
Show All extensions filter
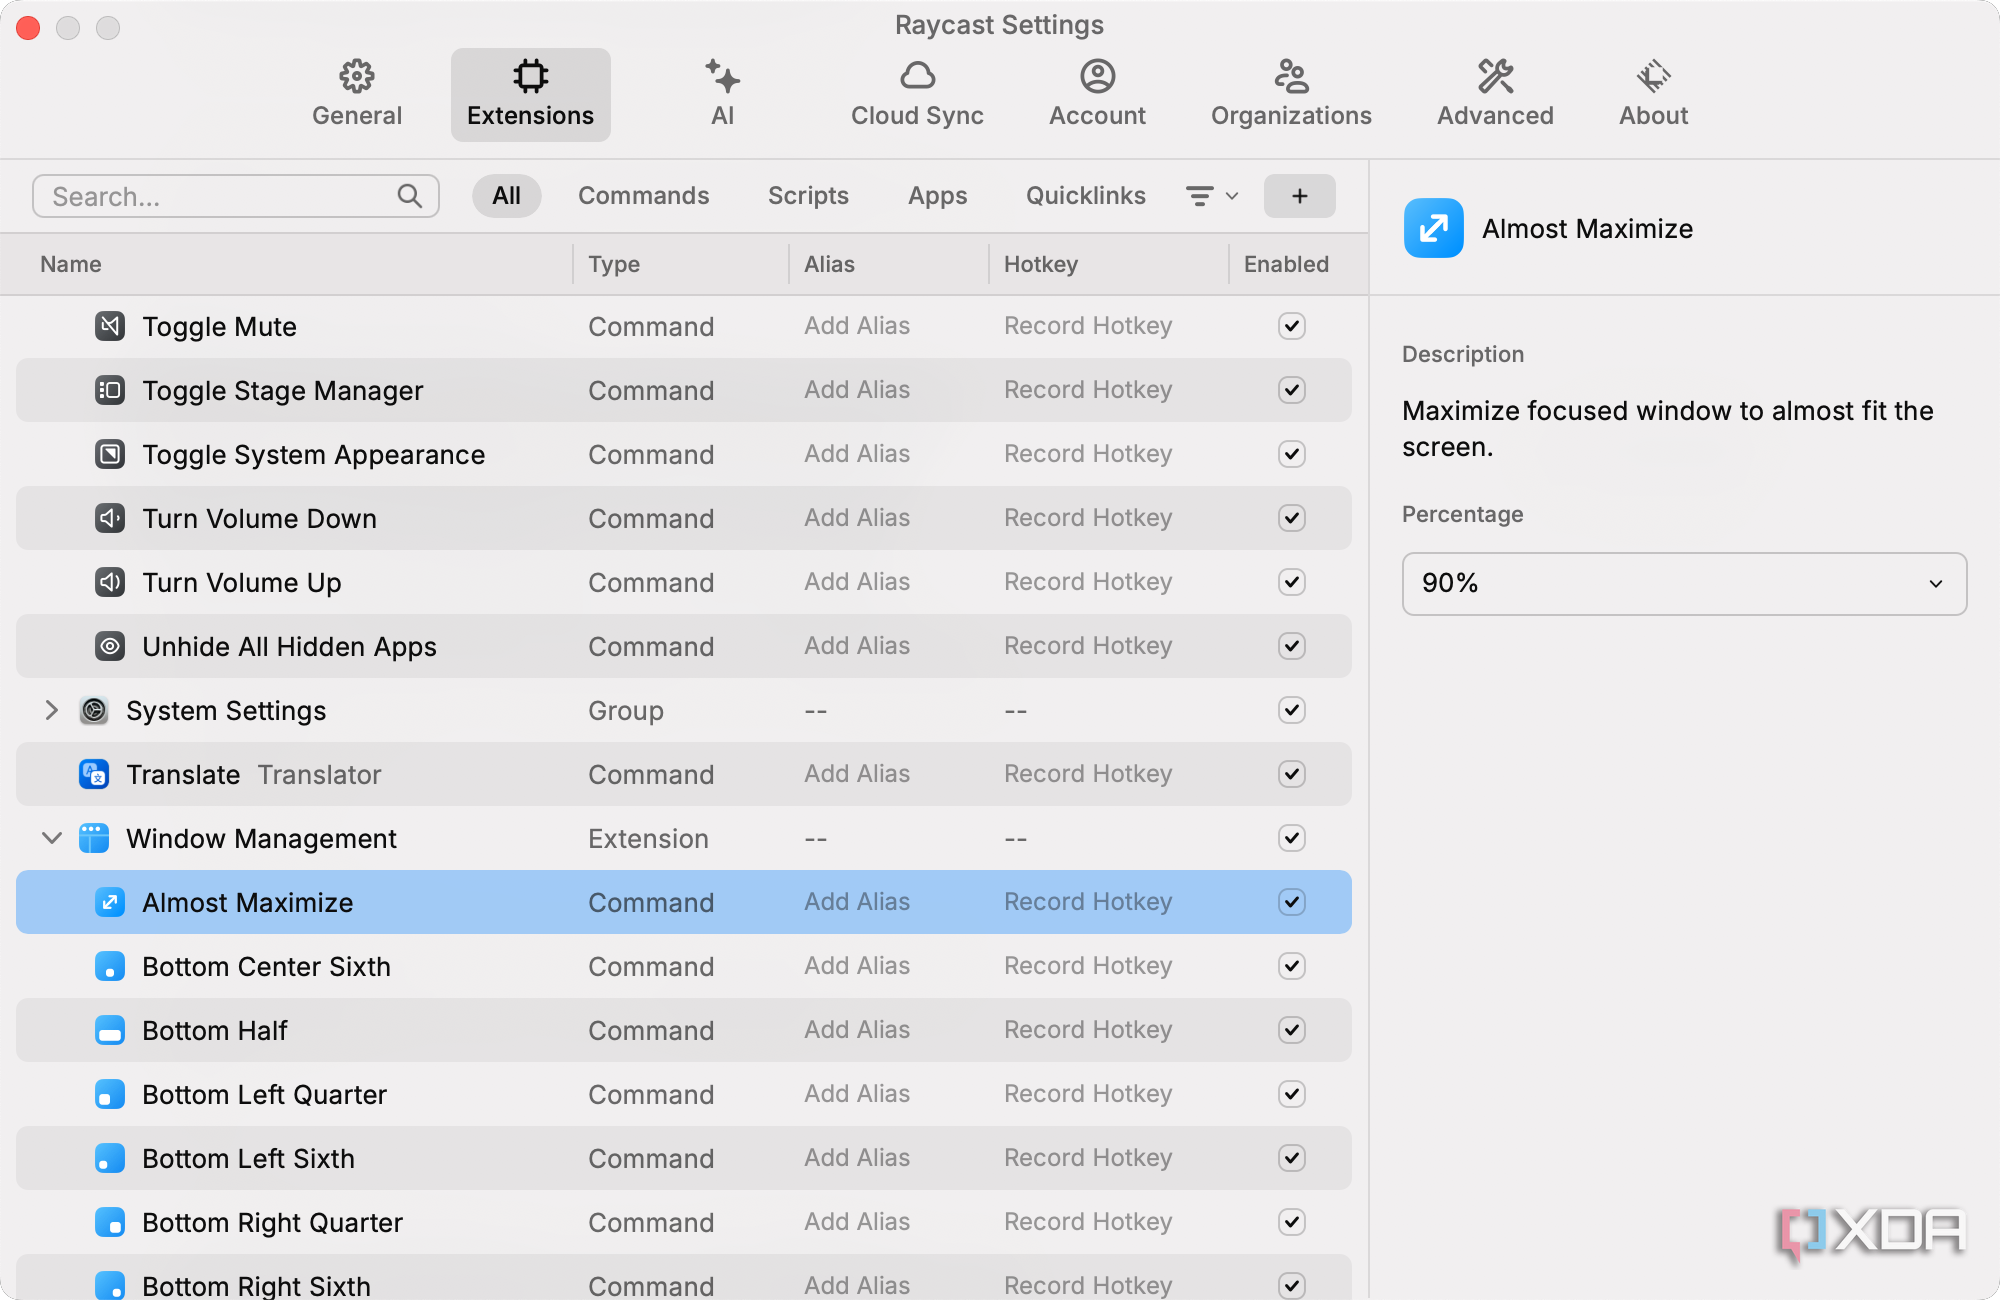click(506, 196)
